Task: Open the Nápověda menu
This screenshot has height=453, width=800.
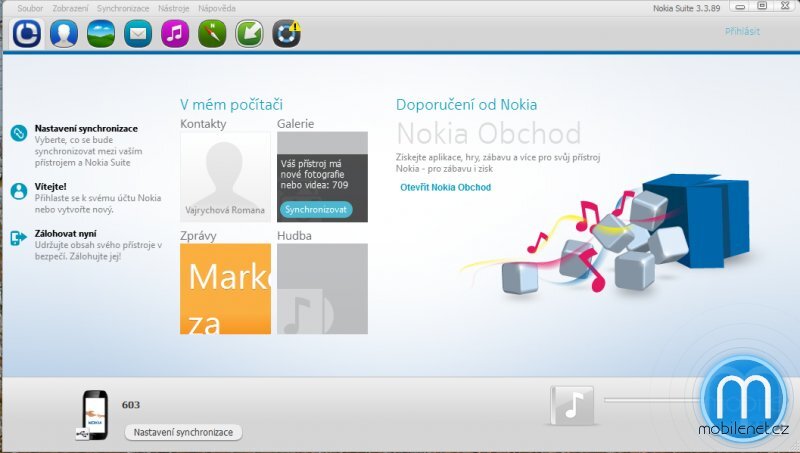Action: coord(217,8)
